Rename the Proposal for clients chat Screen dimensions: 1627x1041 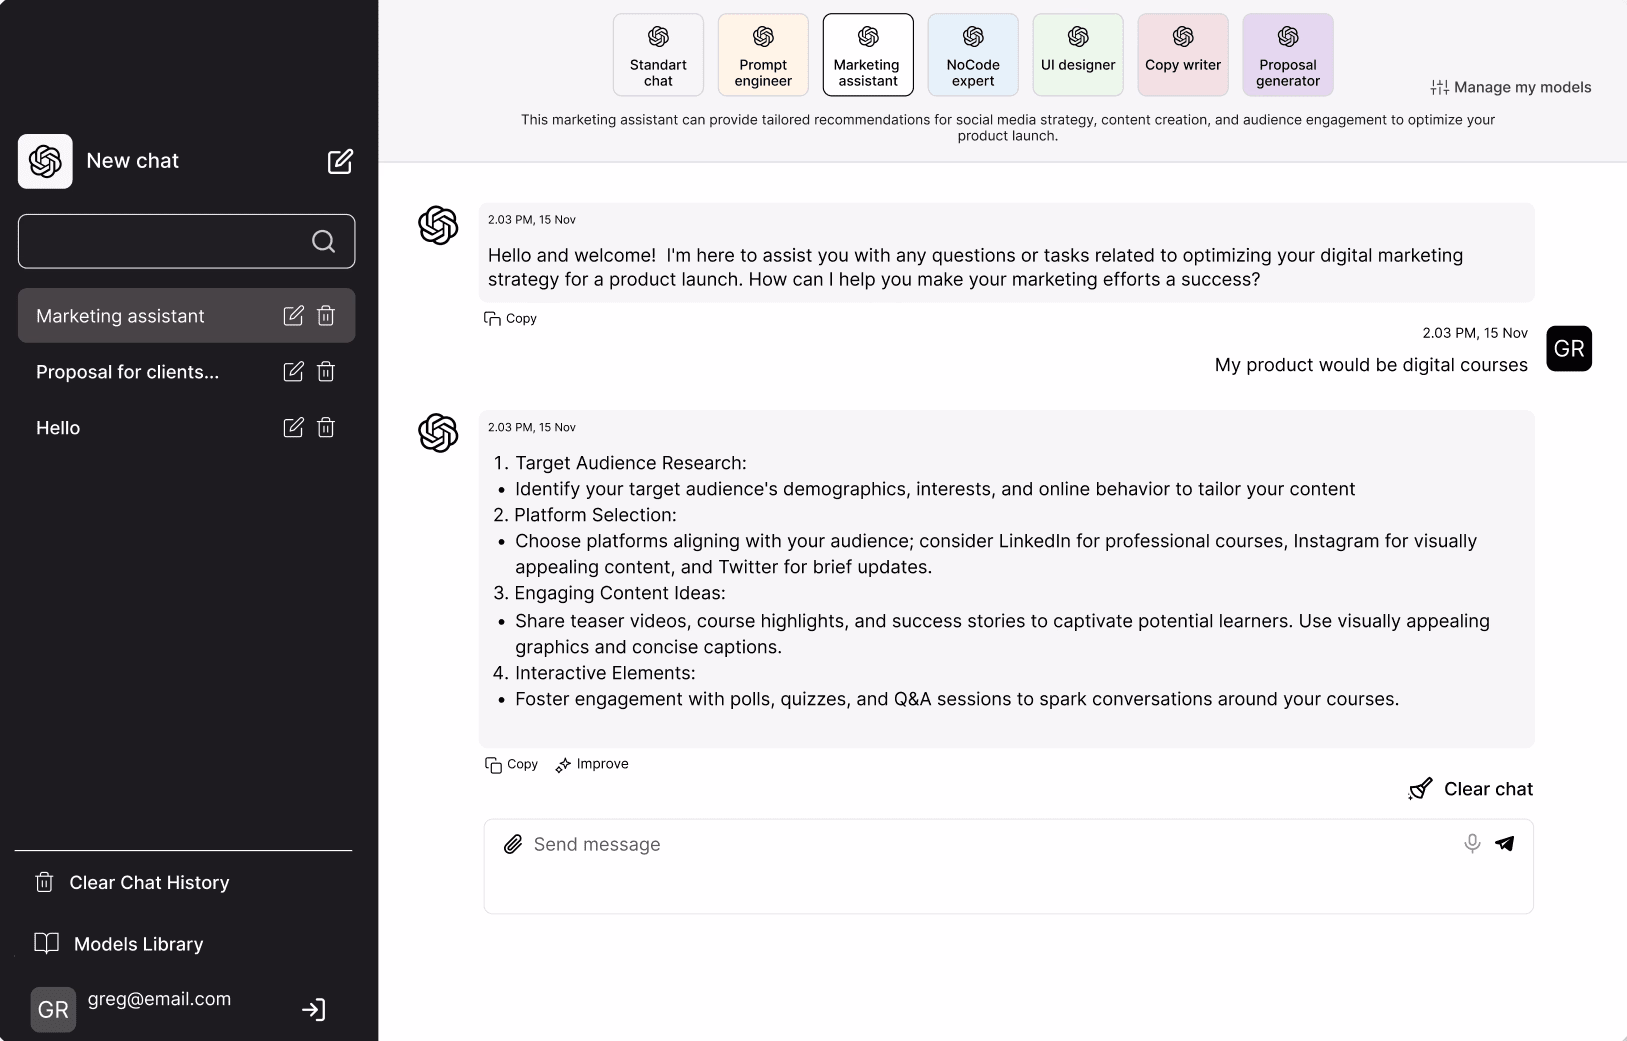pos(293,372)
